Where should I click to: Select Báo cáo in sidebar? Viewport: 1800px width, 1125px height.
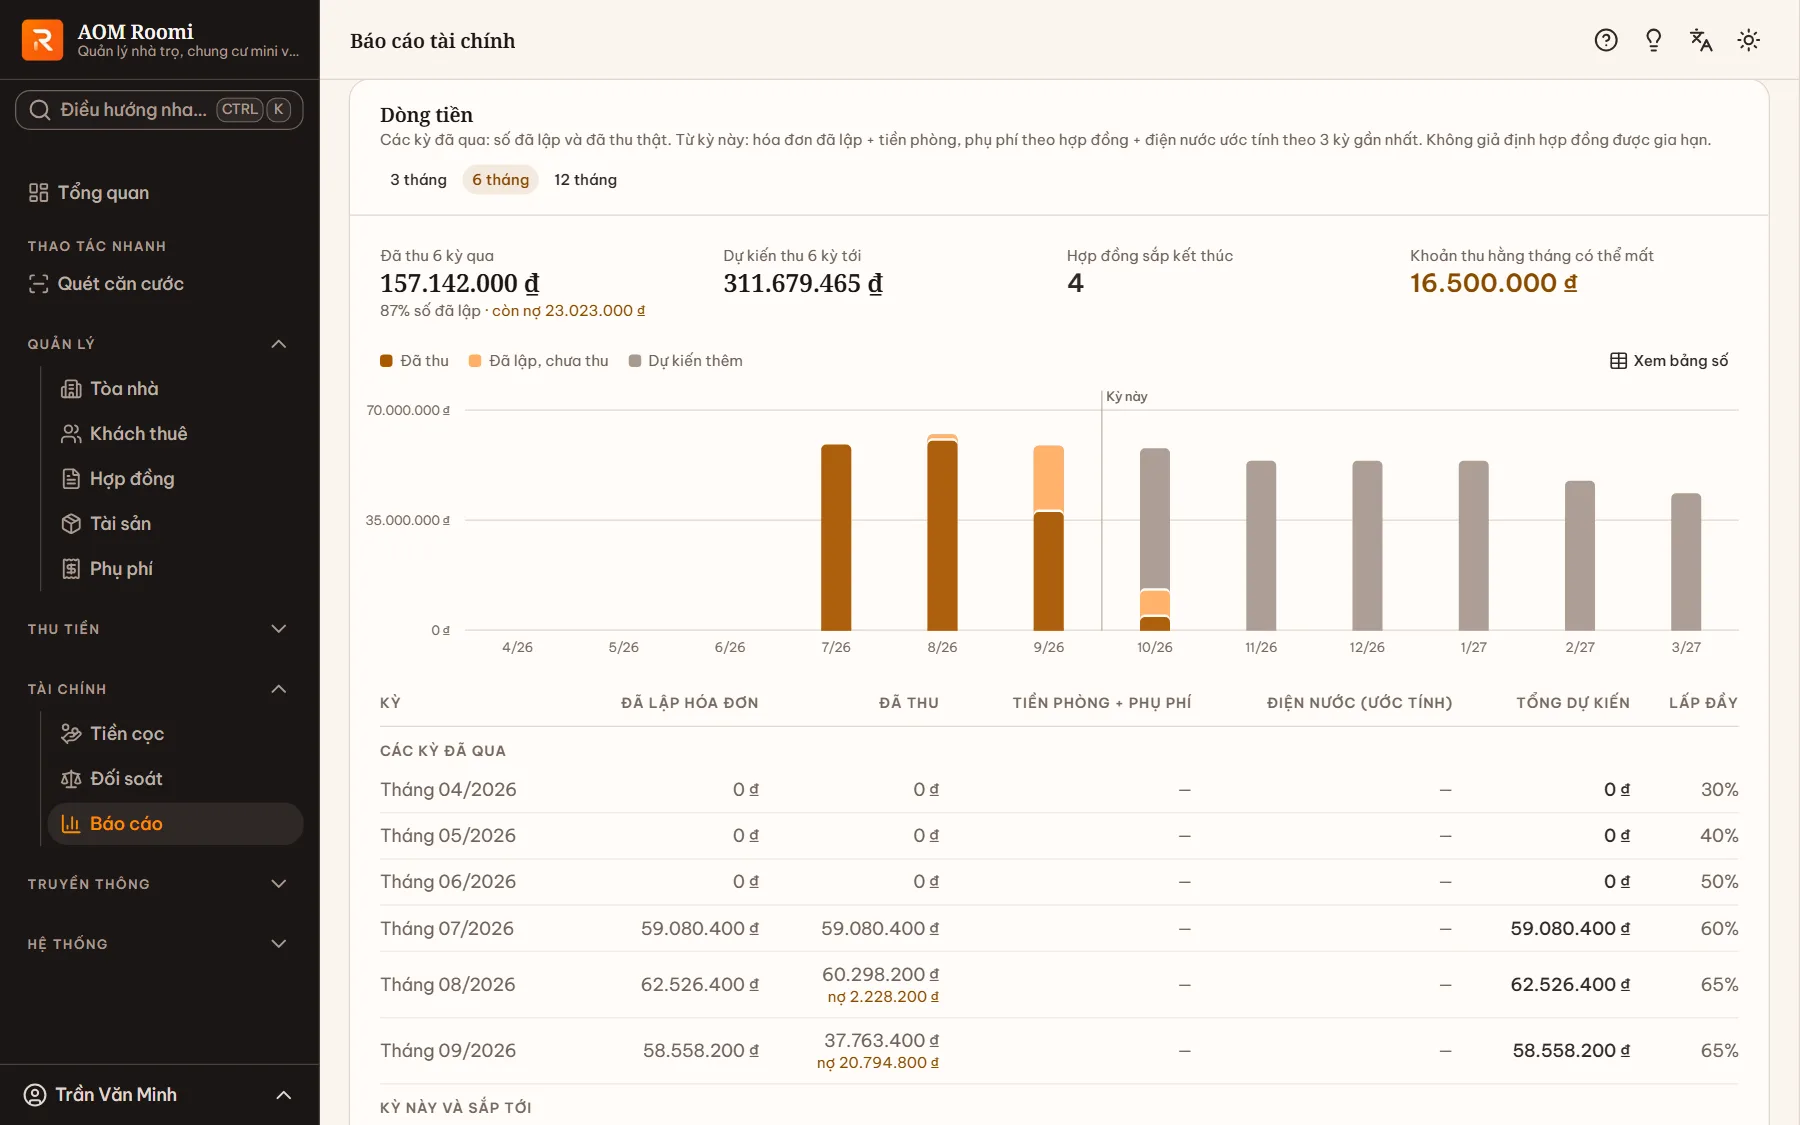click(176, 824)
